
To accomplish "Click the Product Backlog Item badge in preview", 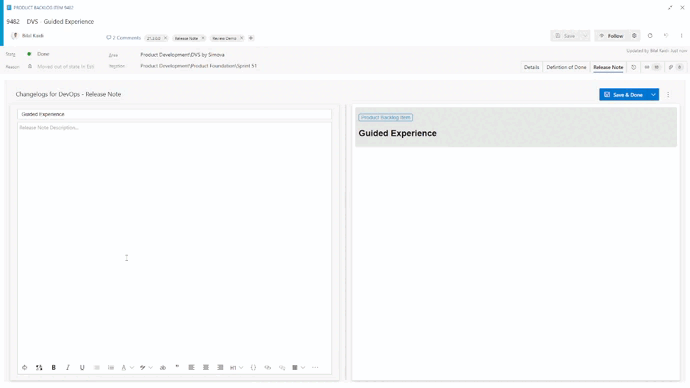I will point(385,117).
